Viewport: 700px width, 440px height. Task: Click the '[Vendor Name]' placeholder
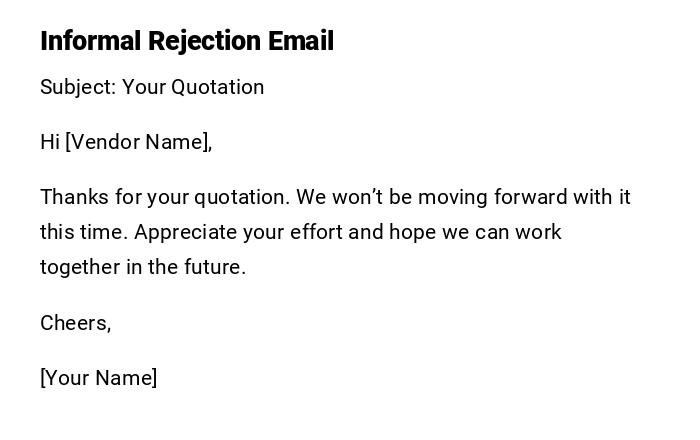point(138,142)
